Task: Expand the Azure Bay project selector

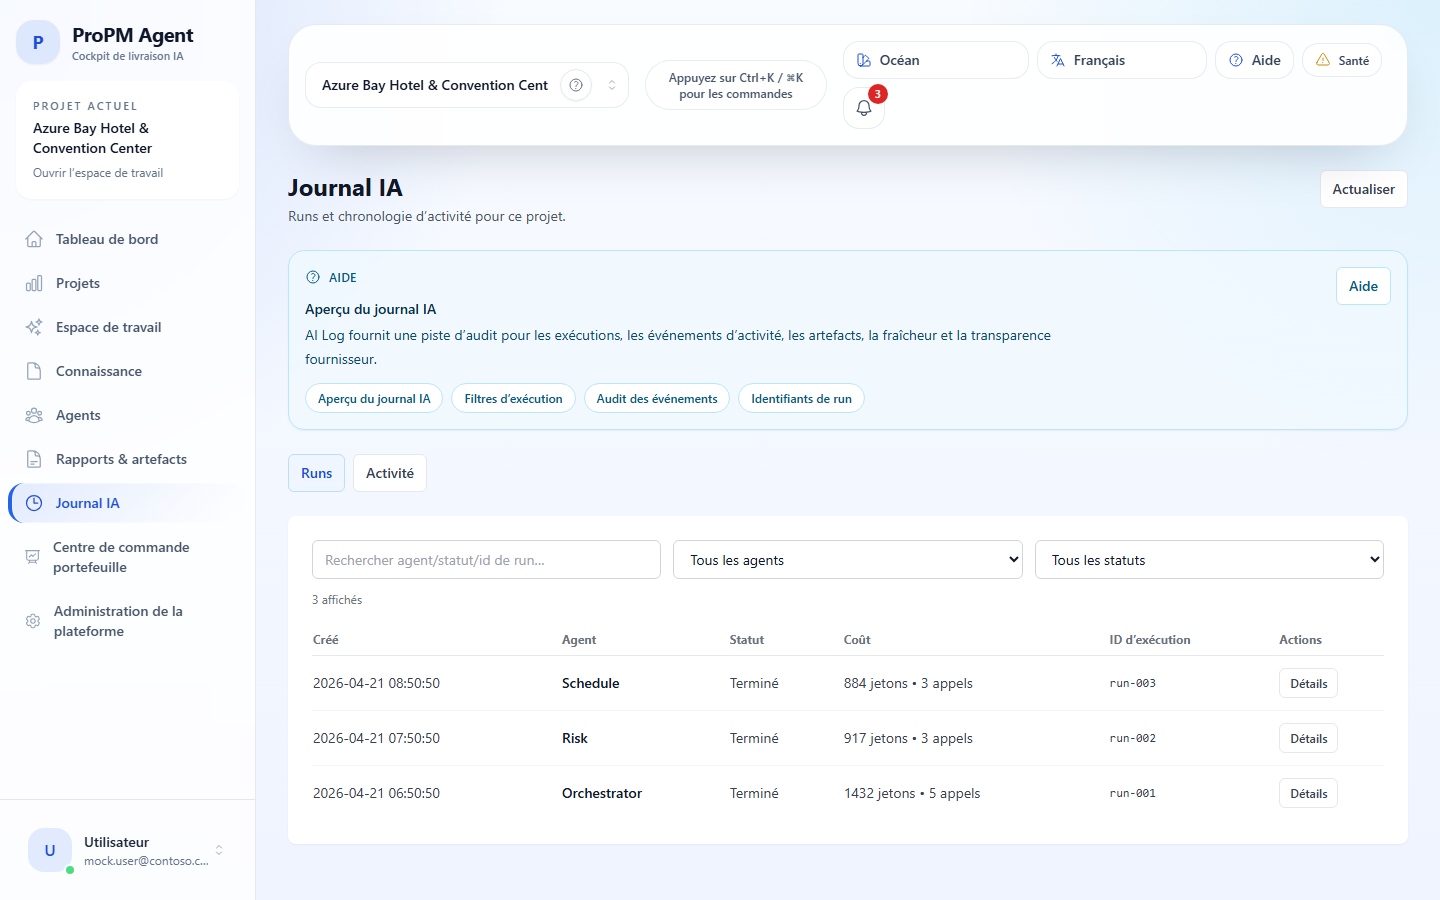Action: click(611, 85)
